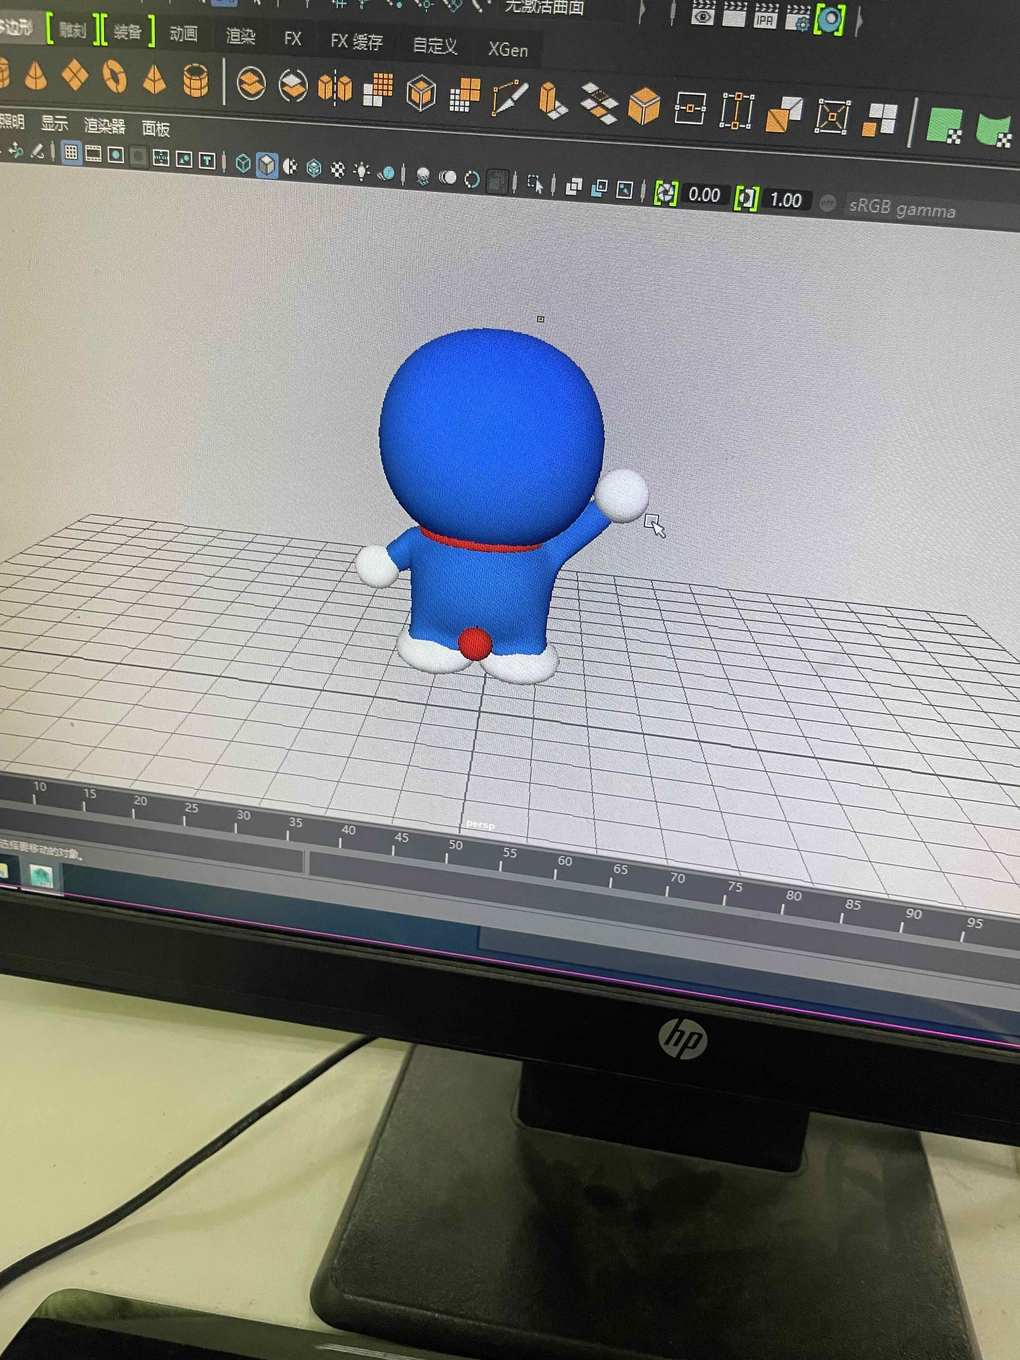Set the gamma value field showing 1.00
The height and width of the screenshot is (1360, 1020).
pos(786,200)
